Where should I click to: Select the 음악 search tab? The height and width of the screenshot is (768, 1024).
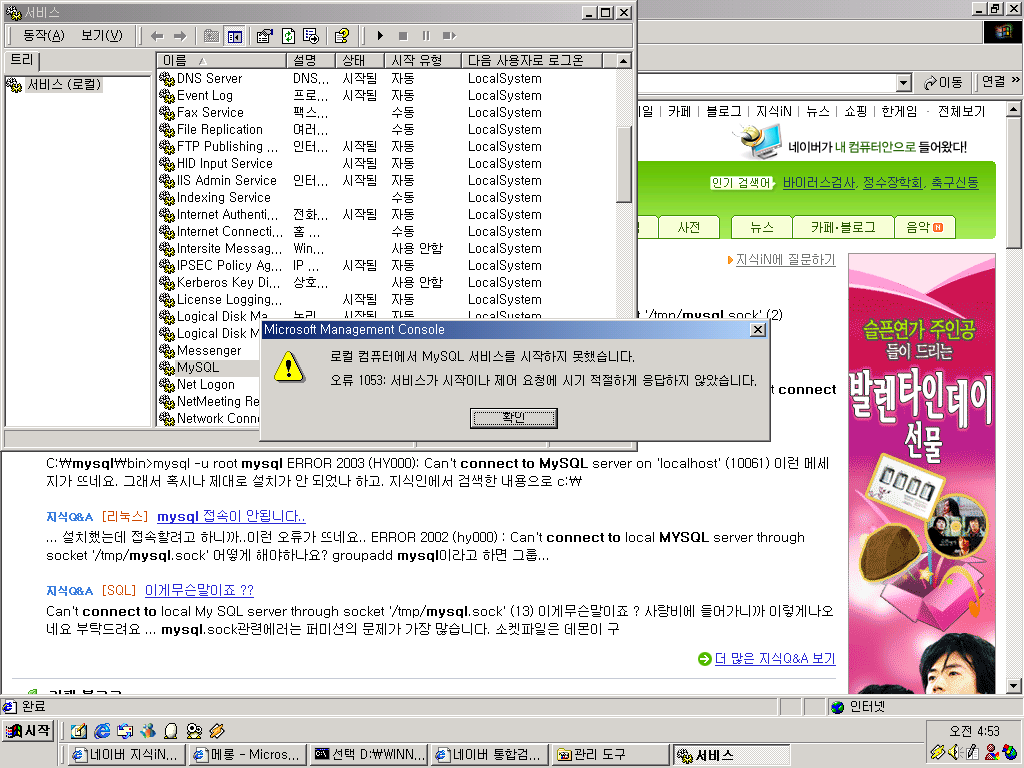(x=924, y=227)
